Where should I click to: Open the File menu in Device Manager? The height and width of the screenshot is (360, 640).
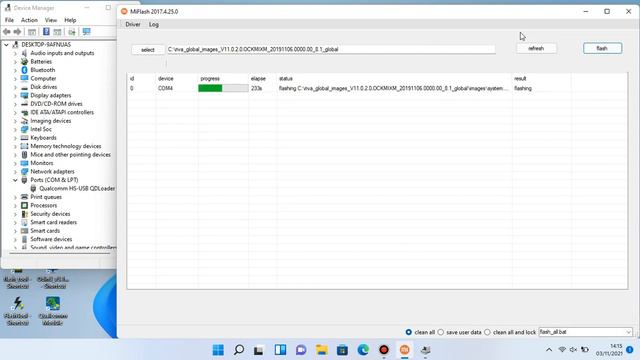click(9, 20)
